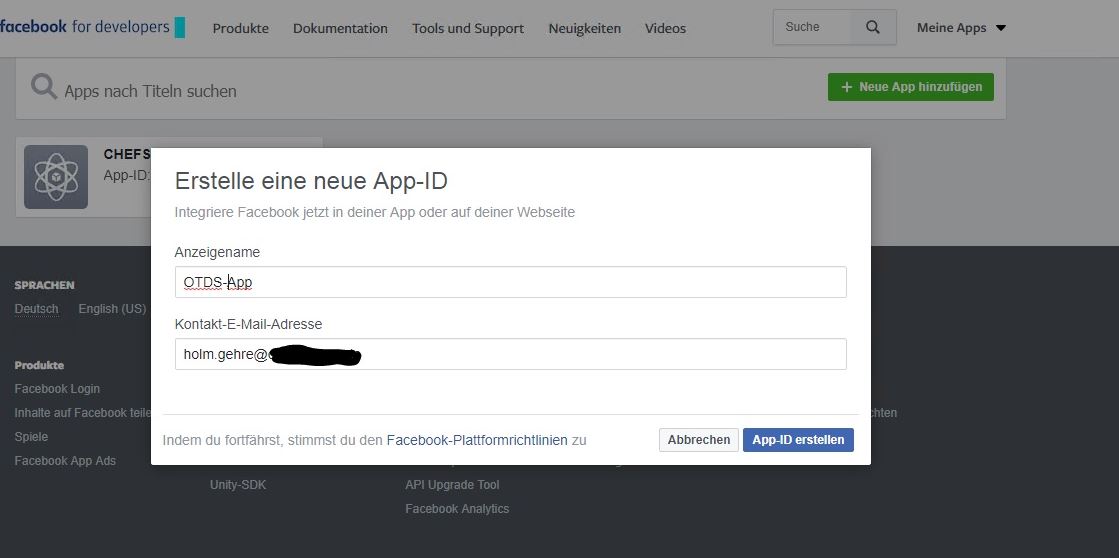
Task: Open the Videos menu item
Action: (665, 29)
